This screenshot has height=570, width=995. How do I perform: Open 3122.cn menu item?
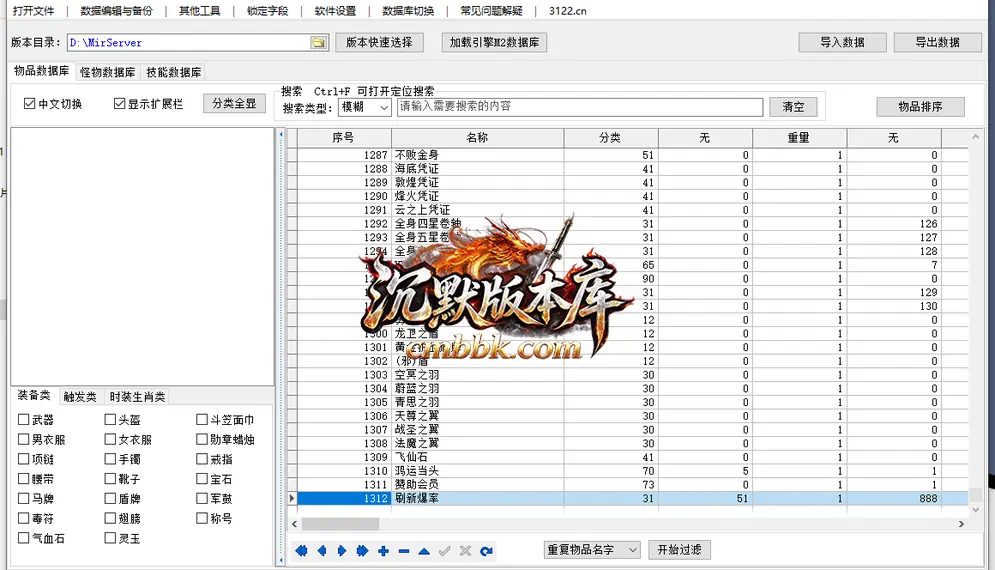568,11
